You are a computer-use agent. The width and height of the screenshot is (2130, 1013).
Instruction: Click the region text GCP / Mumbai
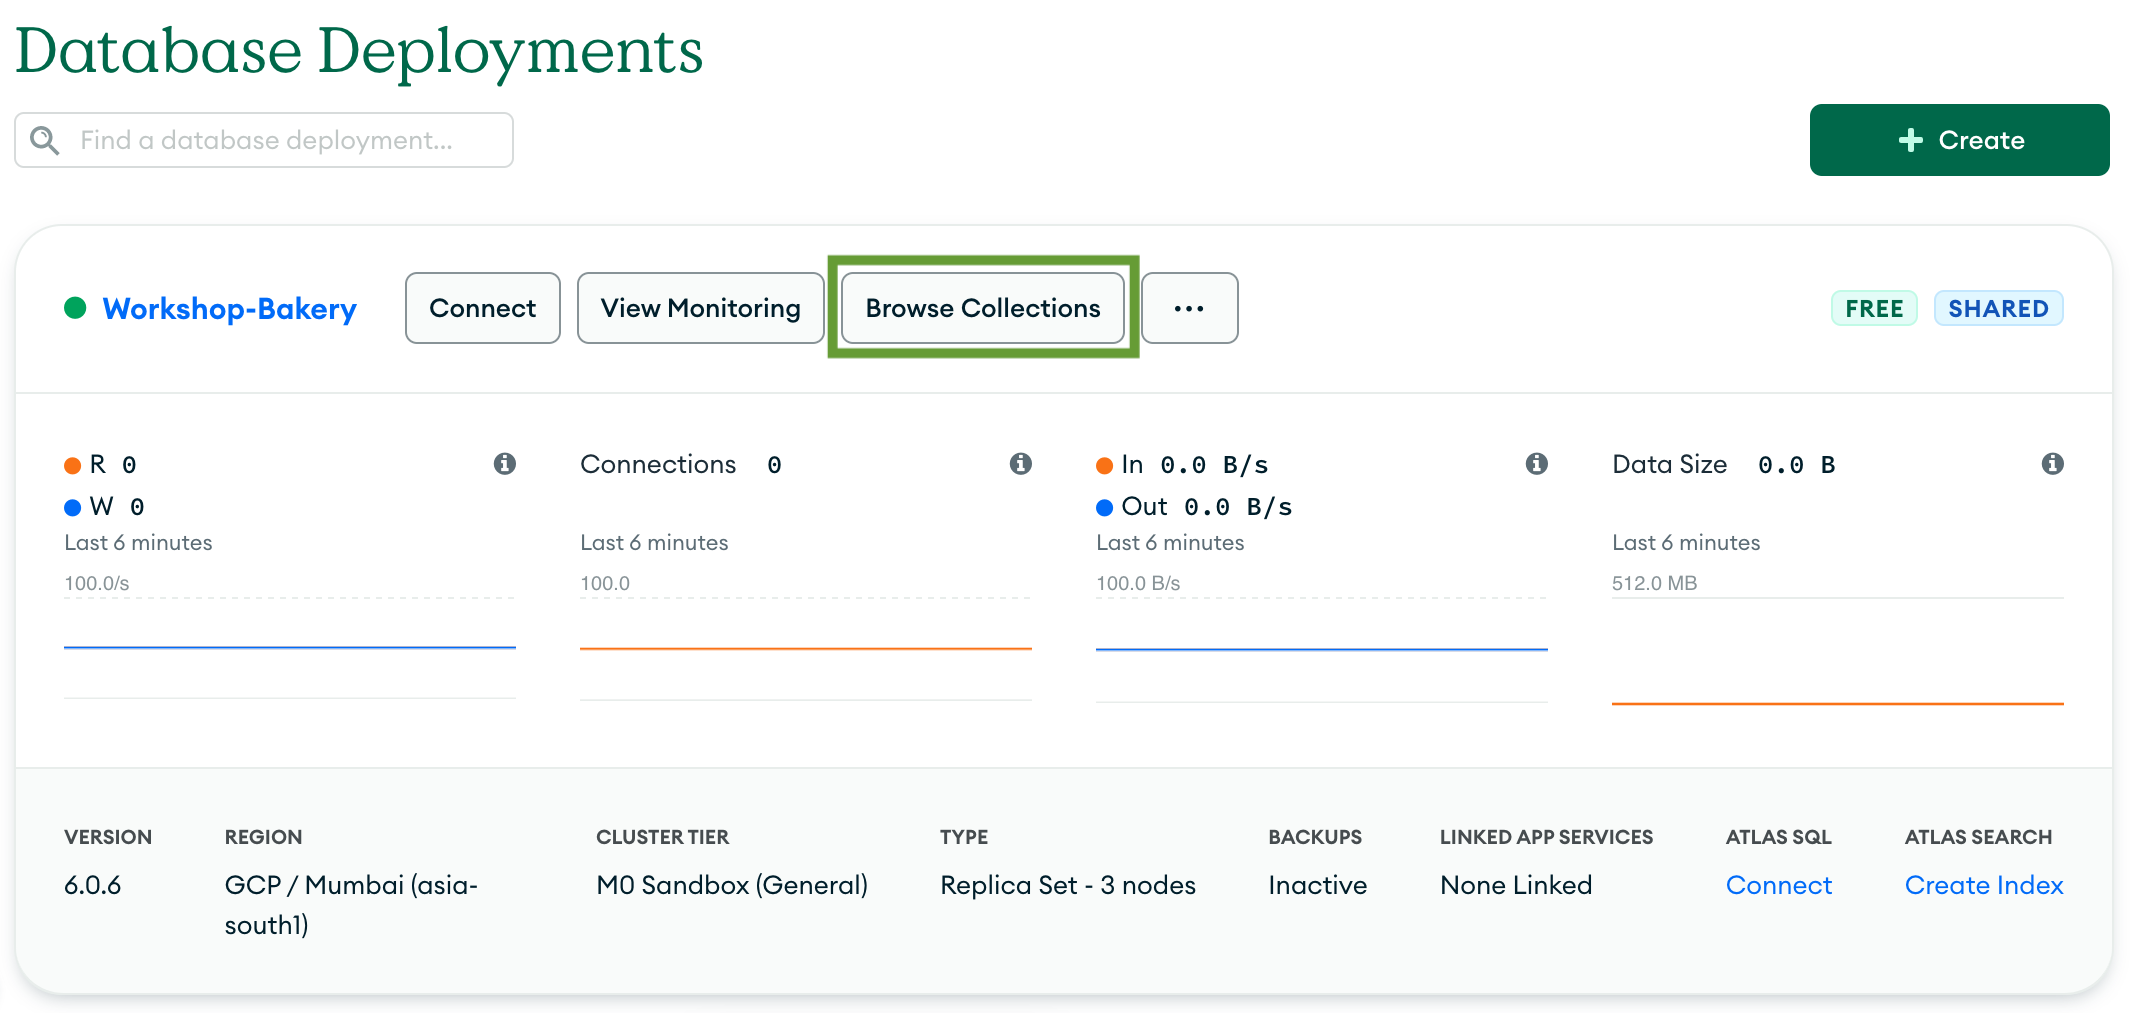[x=351, y=904]
